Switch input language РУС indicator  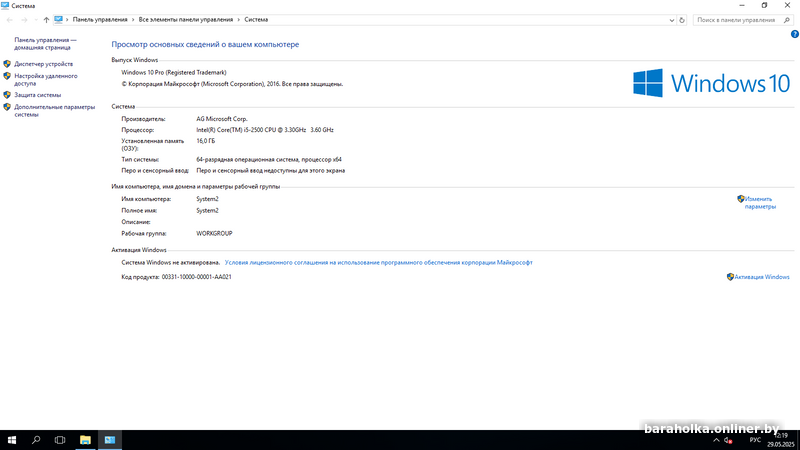click(755, 440)
